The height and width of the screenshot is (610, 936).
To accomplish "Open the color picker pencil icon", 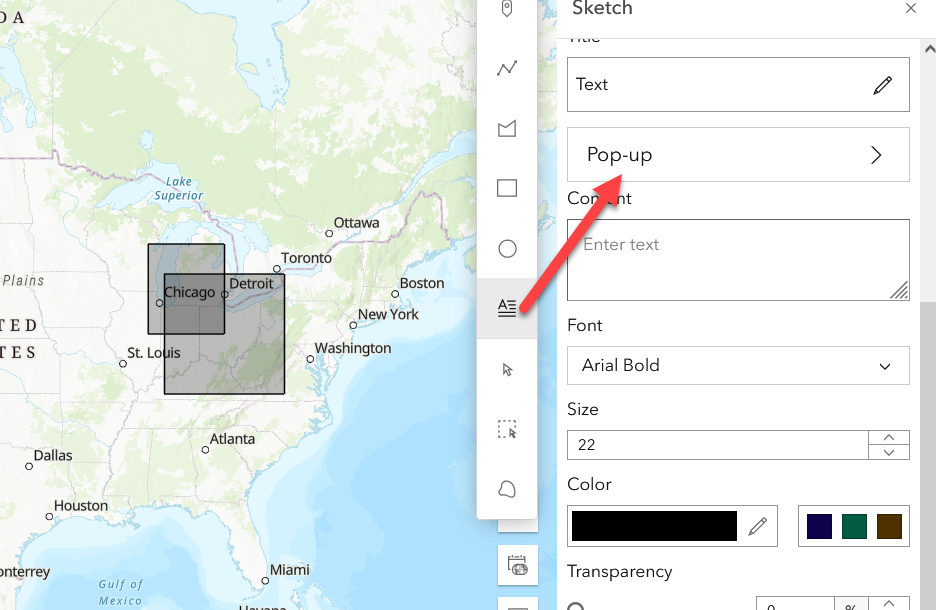I will tap(757, 525).
